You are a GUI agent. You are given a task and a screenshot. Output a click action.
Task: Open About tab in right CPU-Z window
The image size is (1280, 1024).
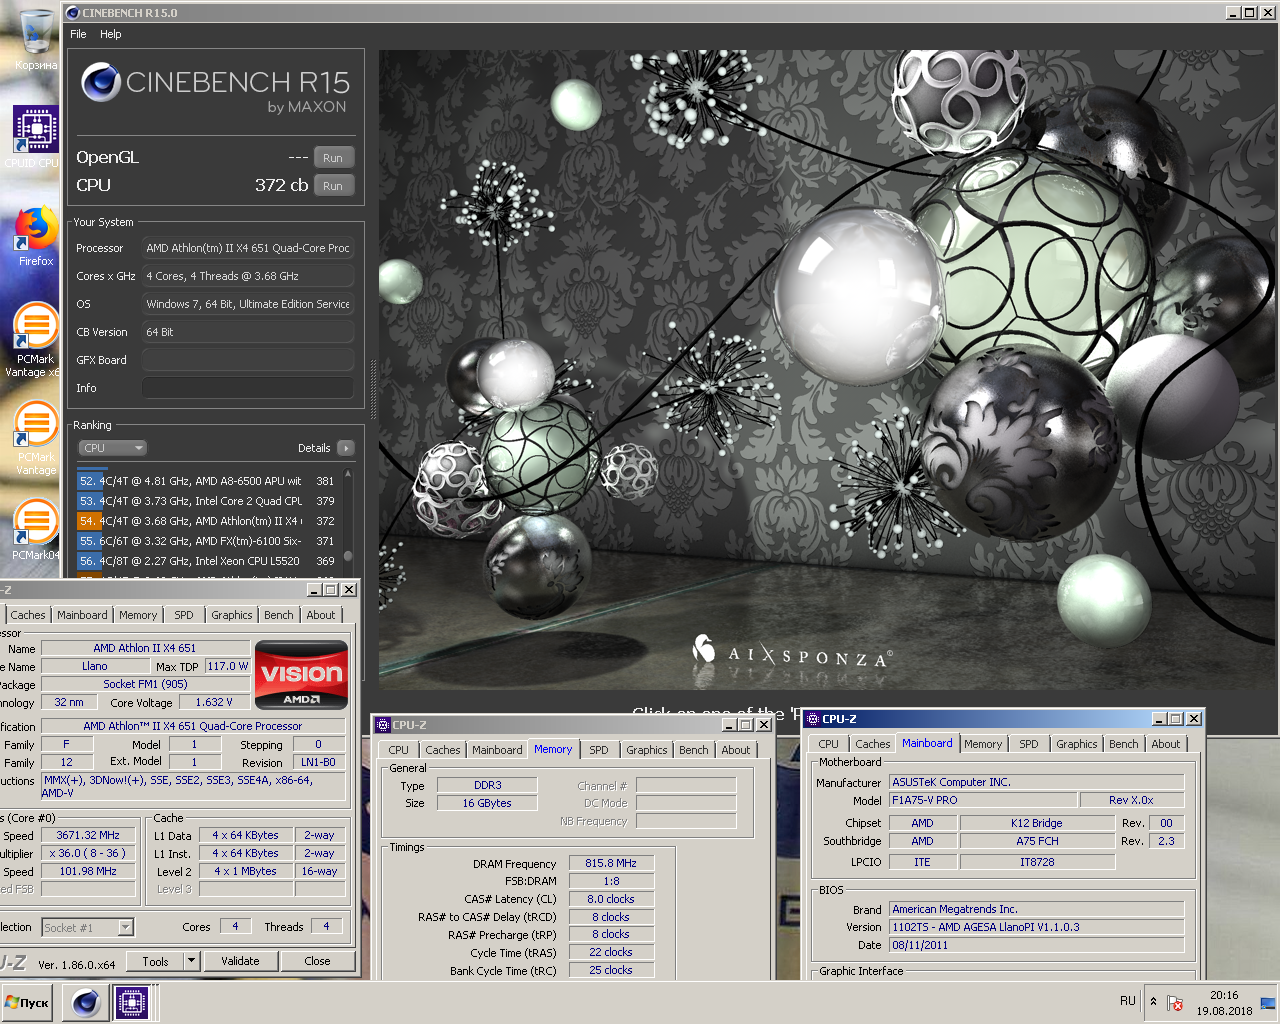pyautogui.click(x=1166, y=744)
